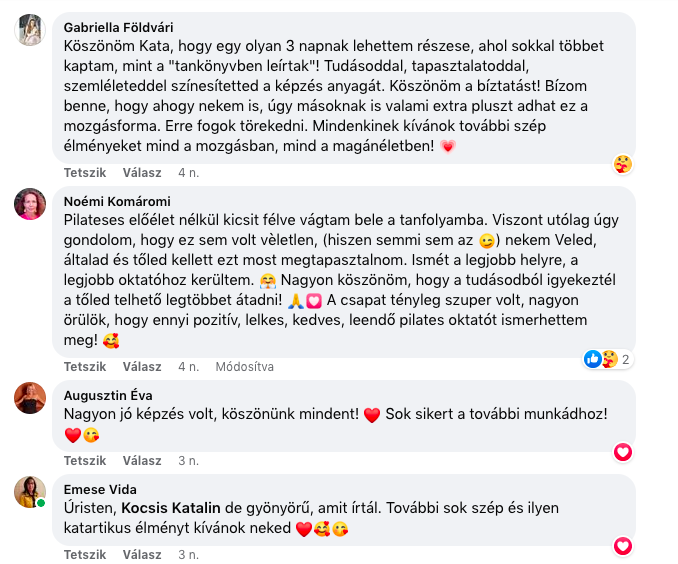This screenshot has width=678, height=564.
Task: Open Gabriella Földvári's profile picture
Action: click(x=30, y=30)
